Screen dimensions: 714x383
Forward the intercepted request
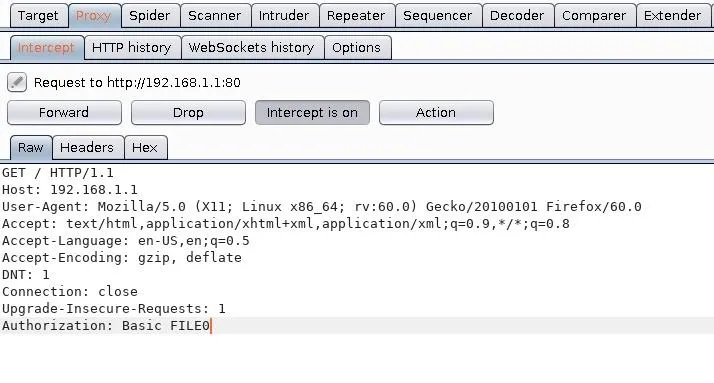click(x=64, y=112)
